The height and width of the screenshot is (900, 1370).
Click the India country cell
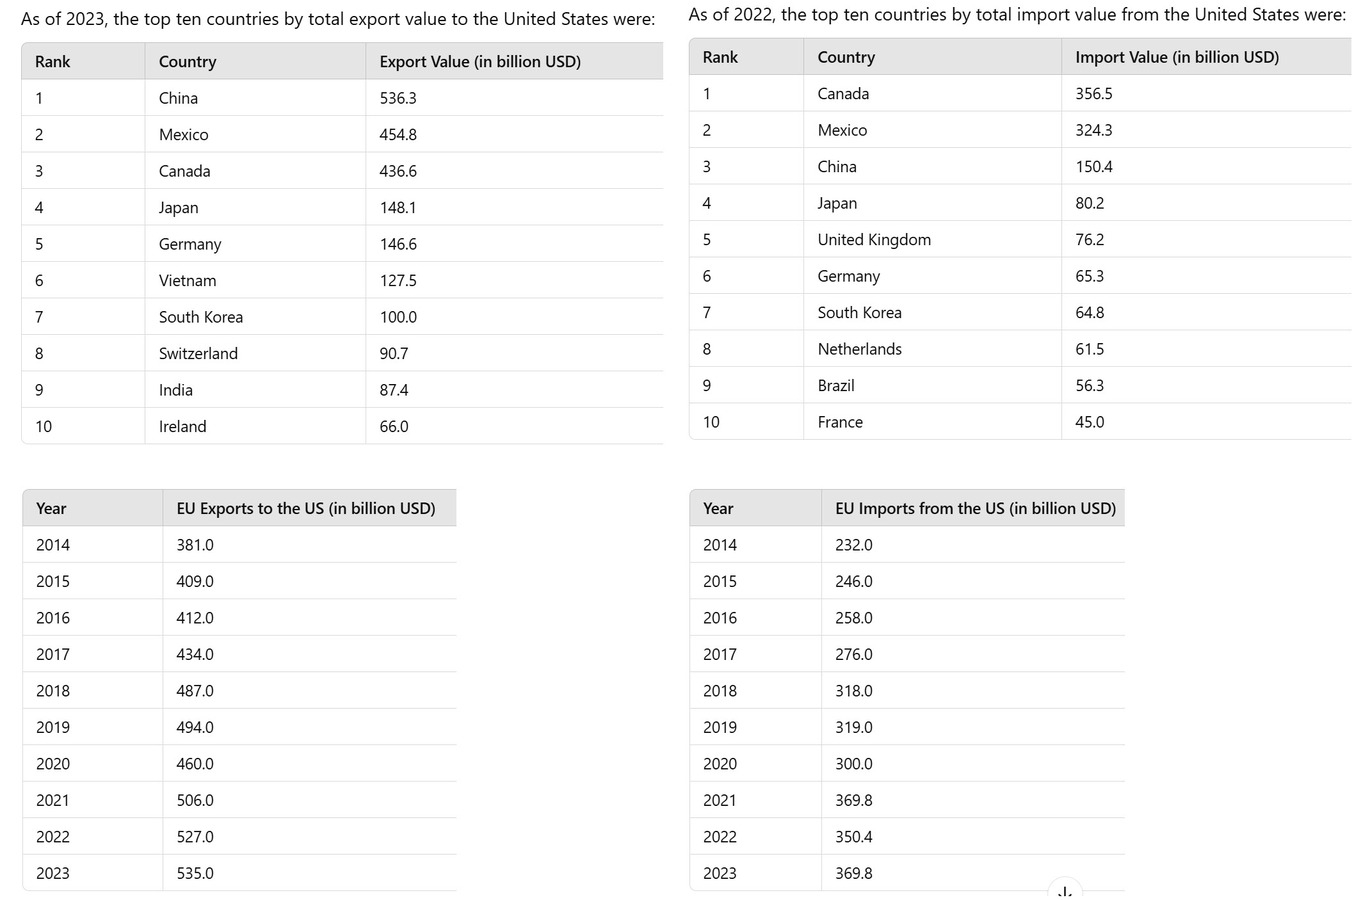[176, 391]
